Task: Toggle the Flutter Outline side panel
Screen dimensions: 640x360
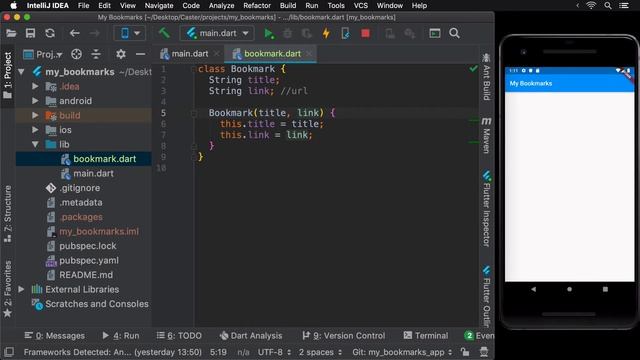Action: click(486, 296)
